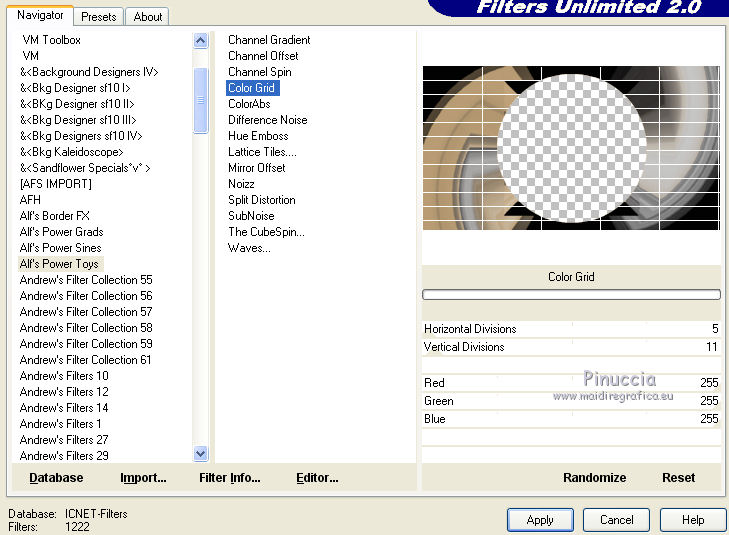Select the Channel Offset filter
The height and width of the screenshot is (535, 729).
click(x=263, y=56)
